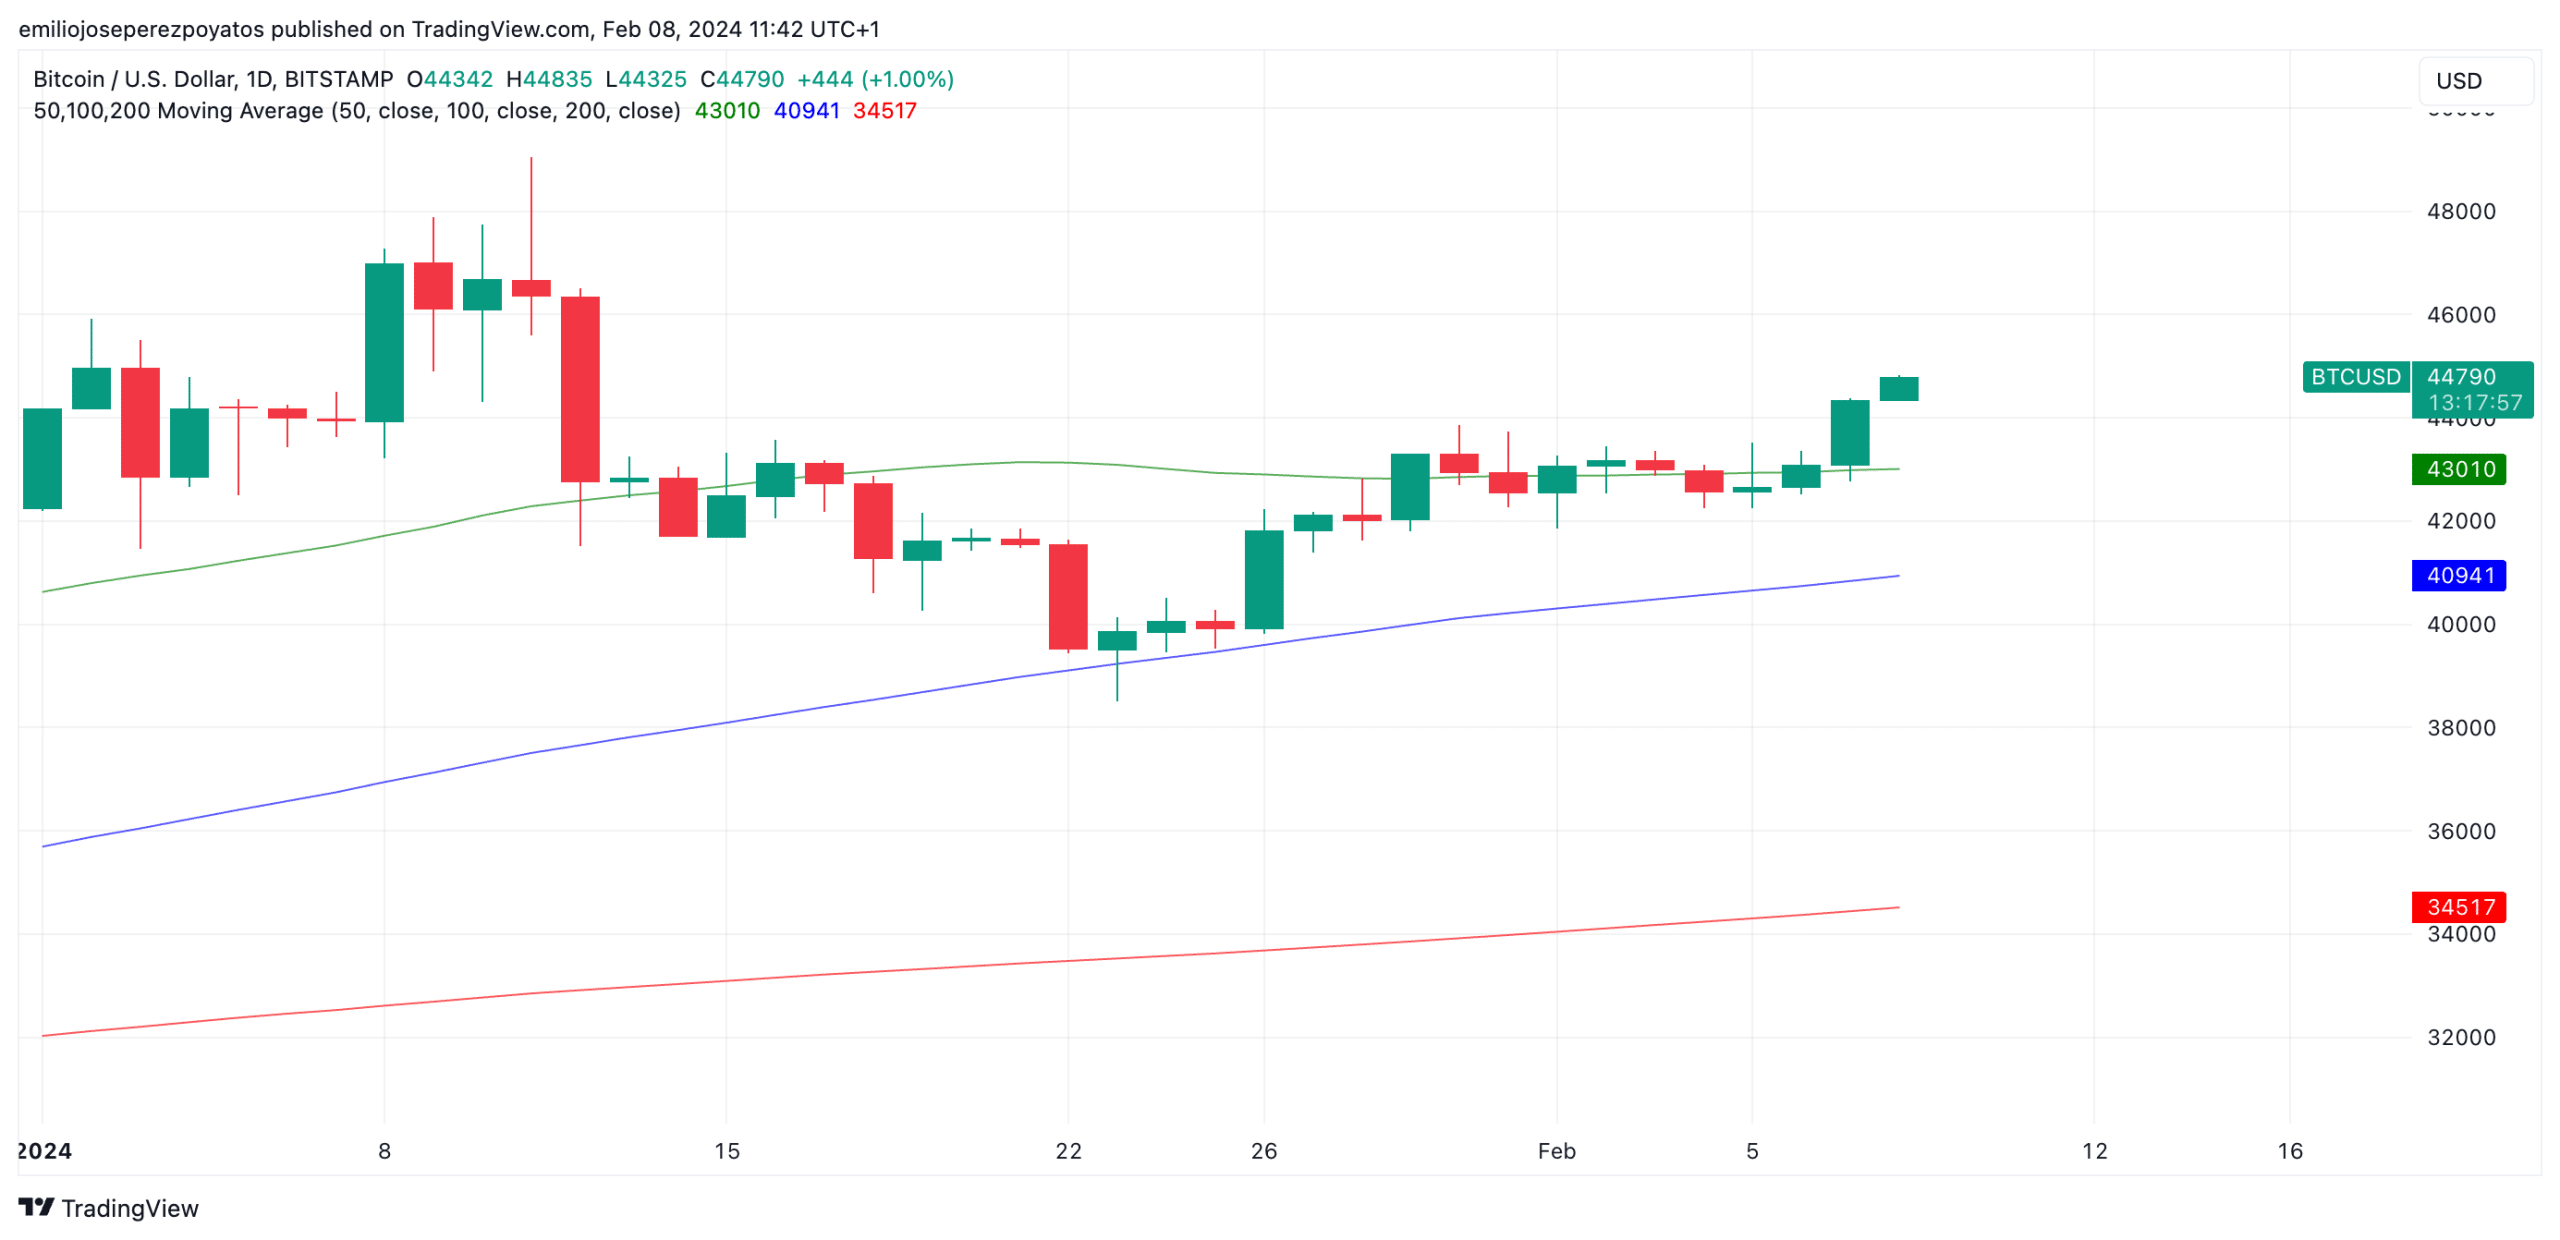Click the TradingView wordmark text
Screen dimensions: 2560x1240
click(x=130, y=1208)
